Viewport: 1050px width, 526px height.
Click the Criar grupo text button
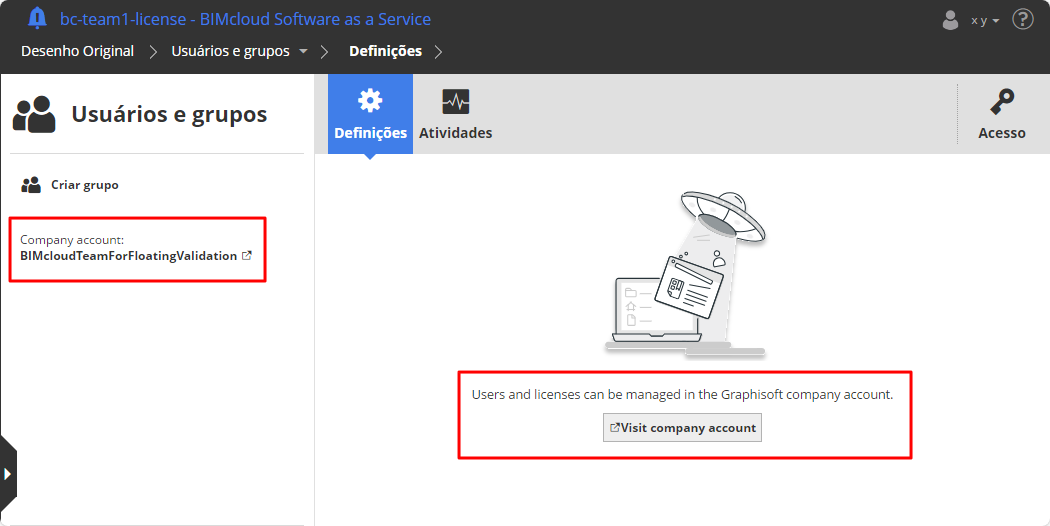(85, 185)
